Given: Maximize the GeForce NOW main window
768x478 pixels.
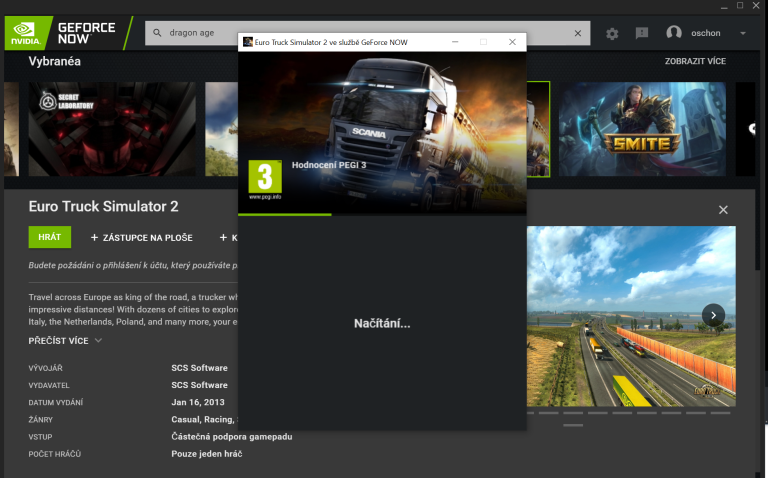Looking at the screenshot, I should click(740, 5).
